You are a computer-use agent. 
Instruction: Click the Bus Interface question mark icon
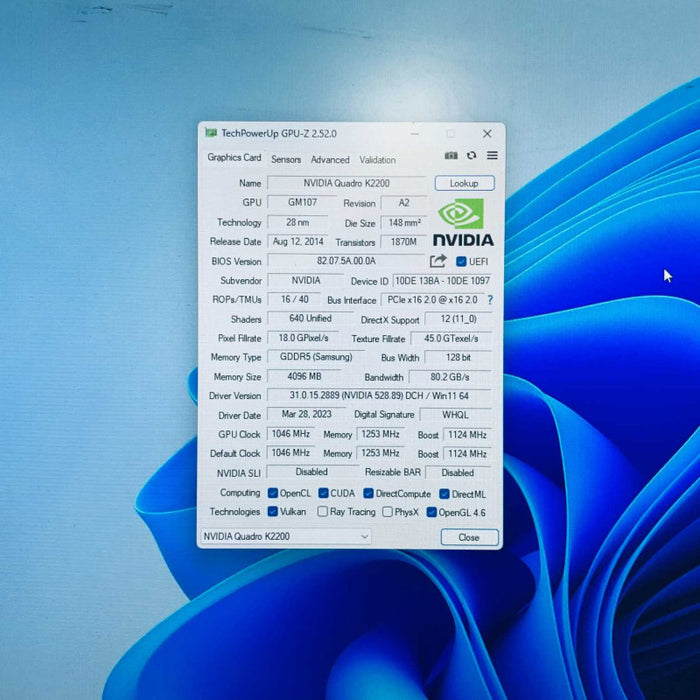pyautogui.click(x=490, y=300)
